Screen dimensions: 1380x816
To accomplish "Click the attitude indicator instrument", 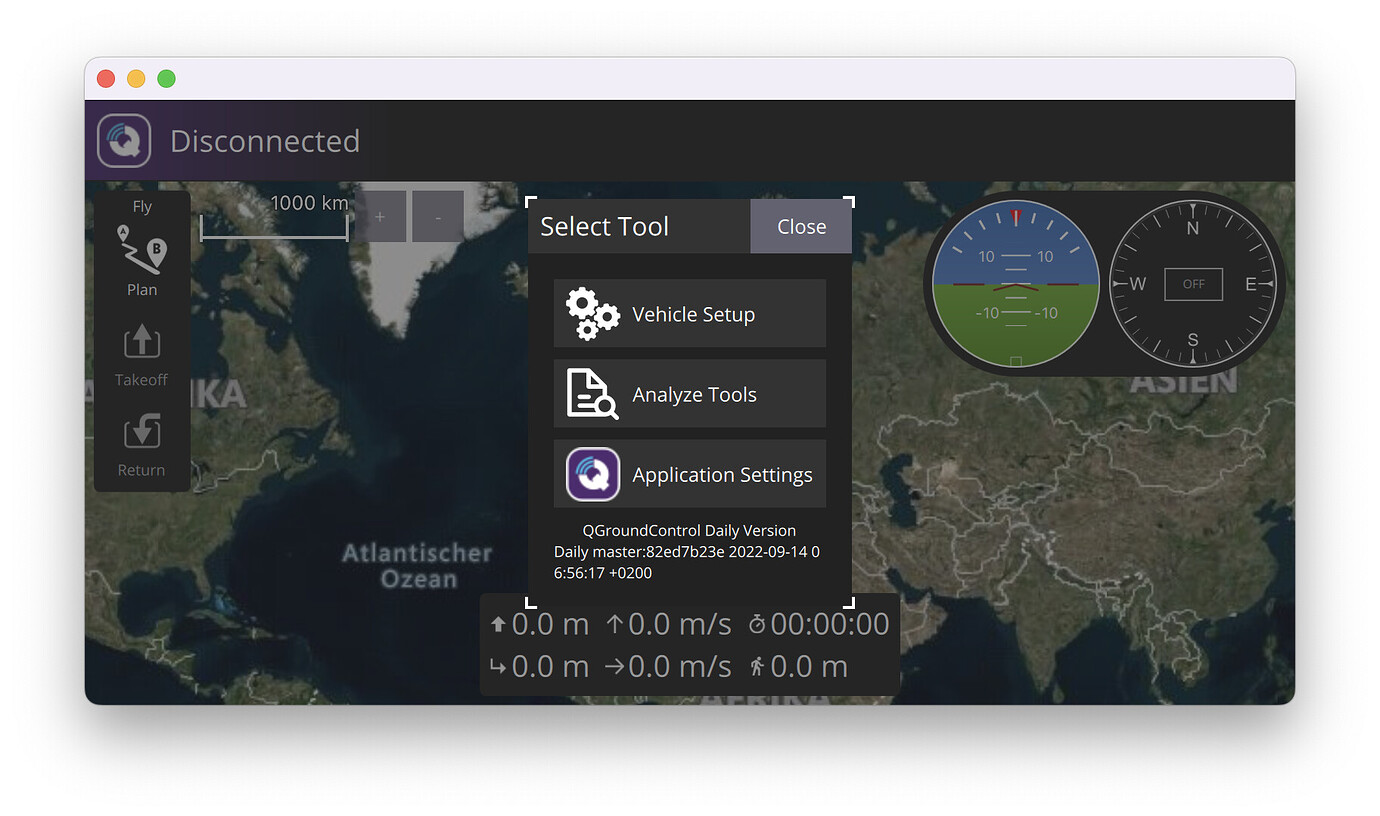I will [x=1015, y=283].
